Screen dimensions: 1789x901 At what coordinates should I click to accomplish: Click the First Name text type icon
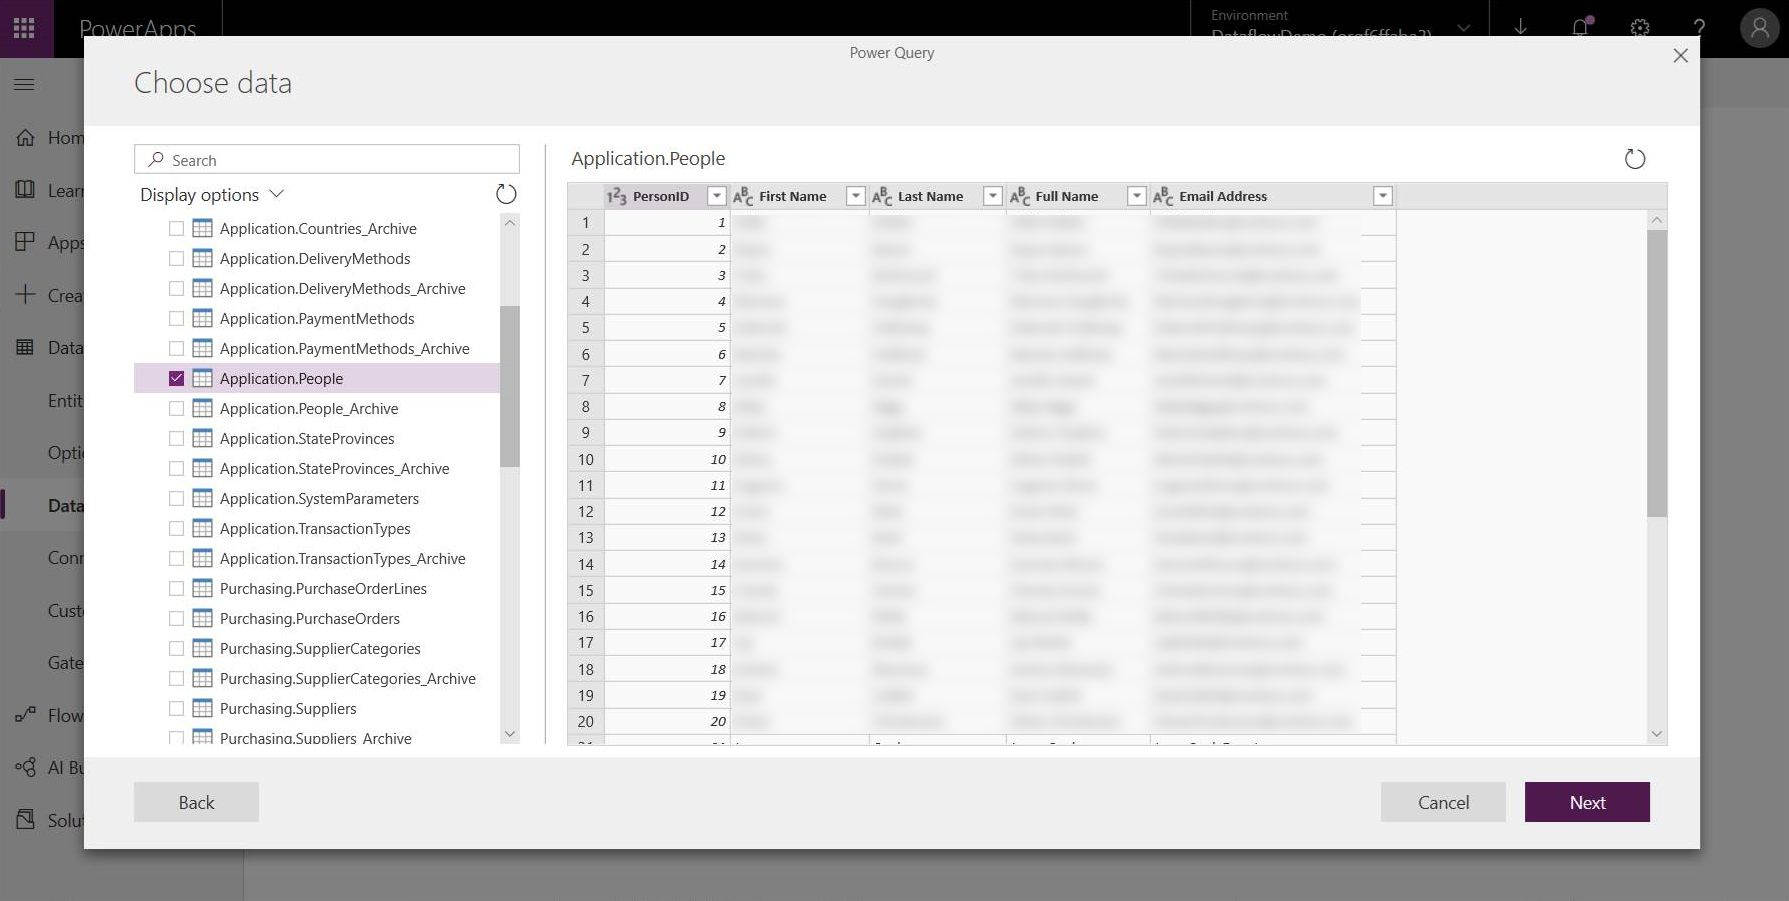pos(743,196)
